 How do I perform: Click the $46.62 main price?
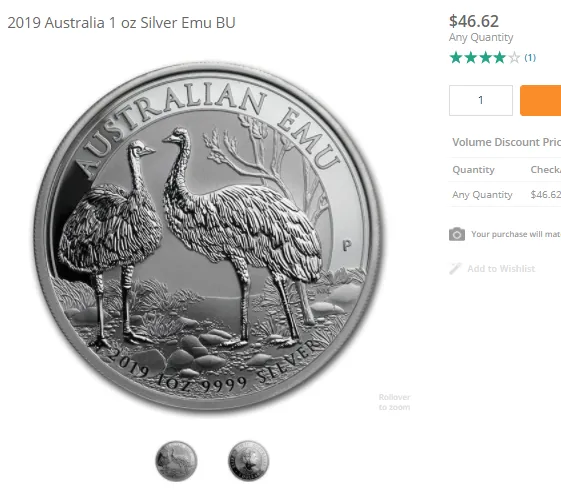[474, 21]
